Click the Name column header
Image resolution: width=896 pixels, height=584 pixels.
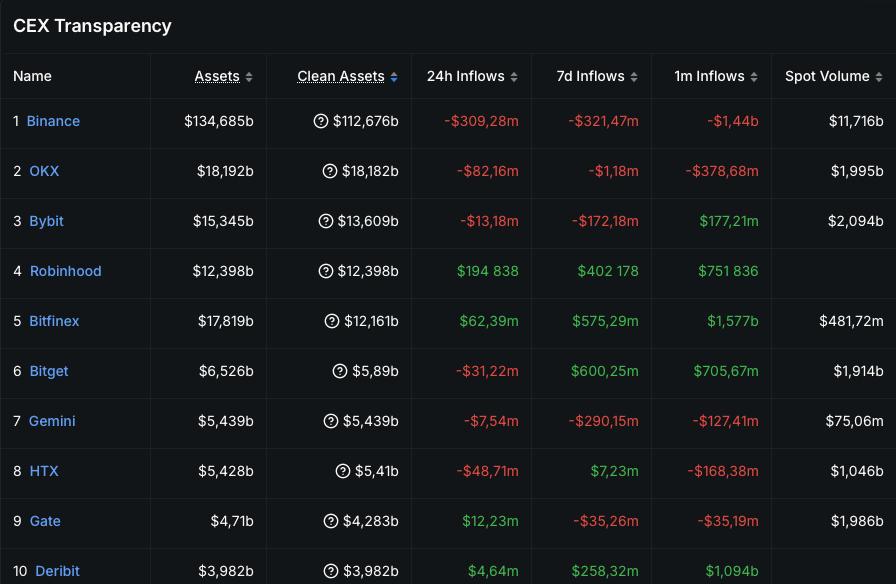pyautogui.click(x=33, y=76)
